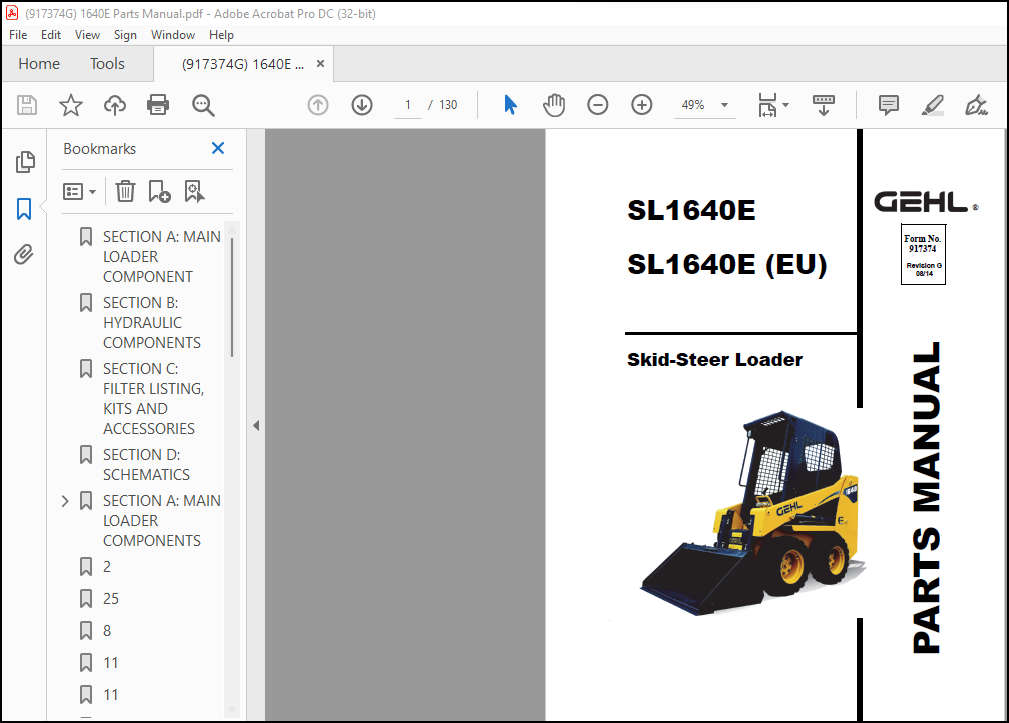Delete selected bookmark trash icon
1009x723 pixels.
(125, 191)
